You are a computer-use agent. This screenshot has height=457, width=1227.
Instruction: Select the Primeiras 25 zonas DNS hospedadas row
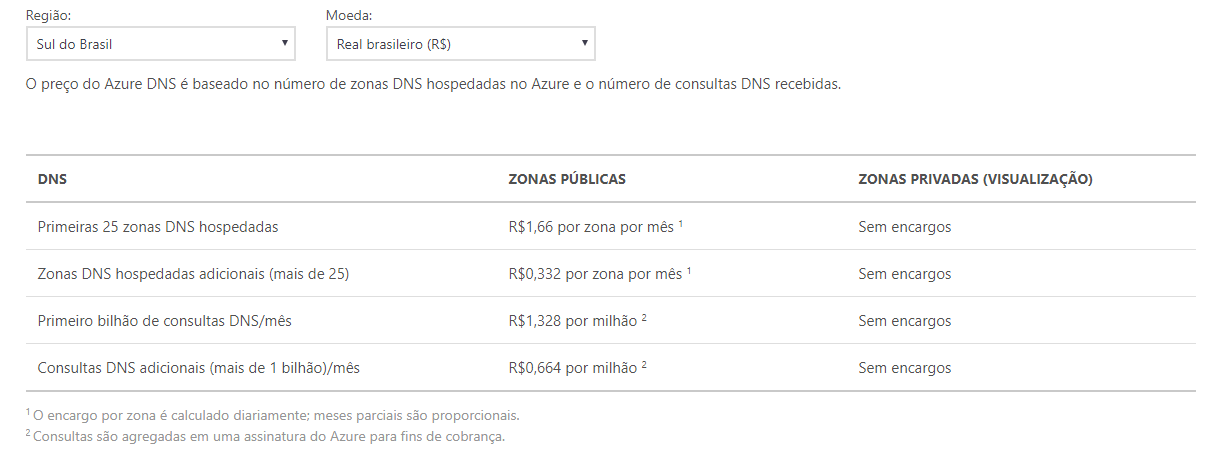158,227
